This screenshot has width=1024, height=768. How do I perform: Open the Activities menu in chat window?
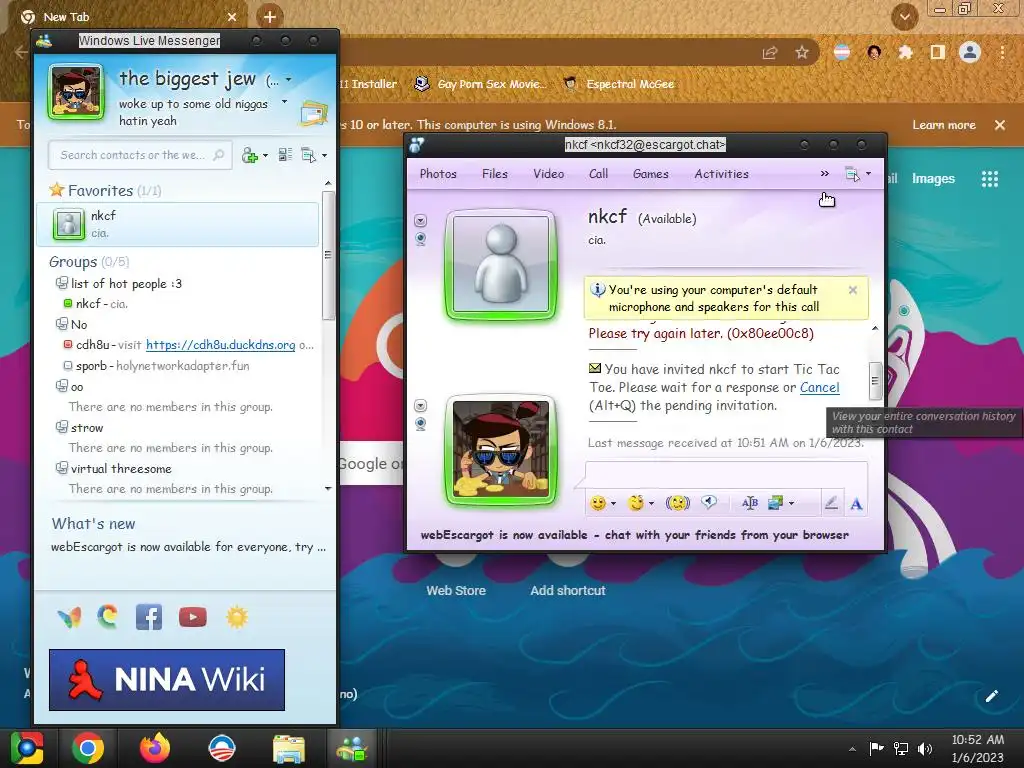click(x=722, y=174)
